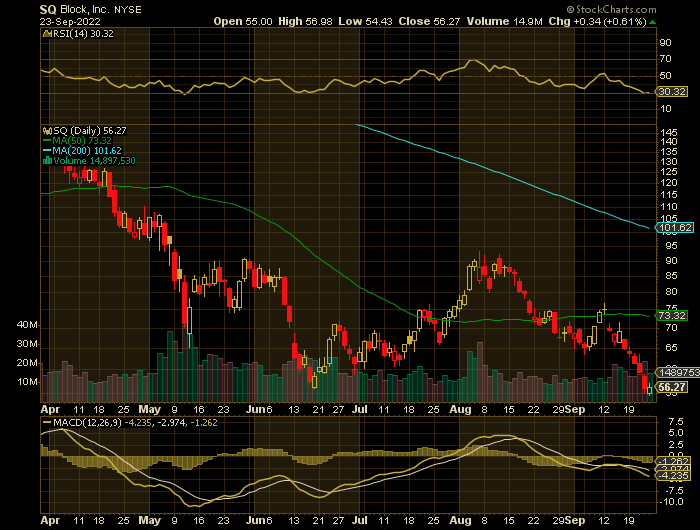The height and width of the screenshot is (530, 700).
Task: Select the May label on the price timeline
Action: tap(149, 409)
